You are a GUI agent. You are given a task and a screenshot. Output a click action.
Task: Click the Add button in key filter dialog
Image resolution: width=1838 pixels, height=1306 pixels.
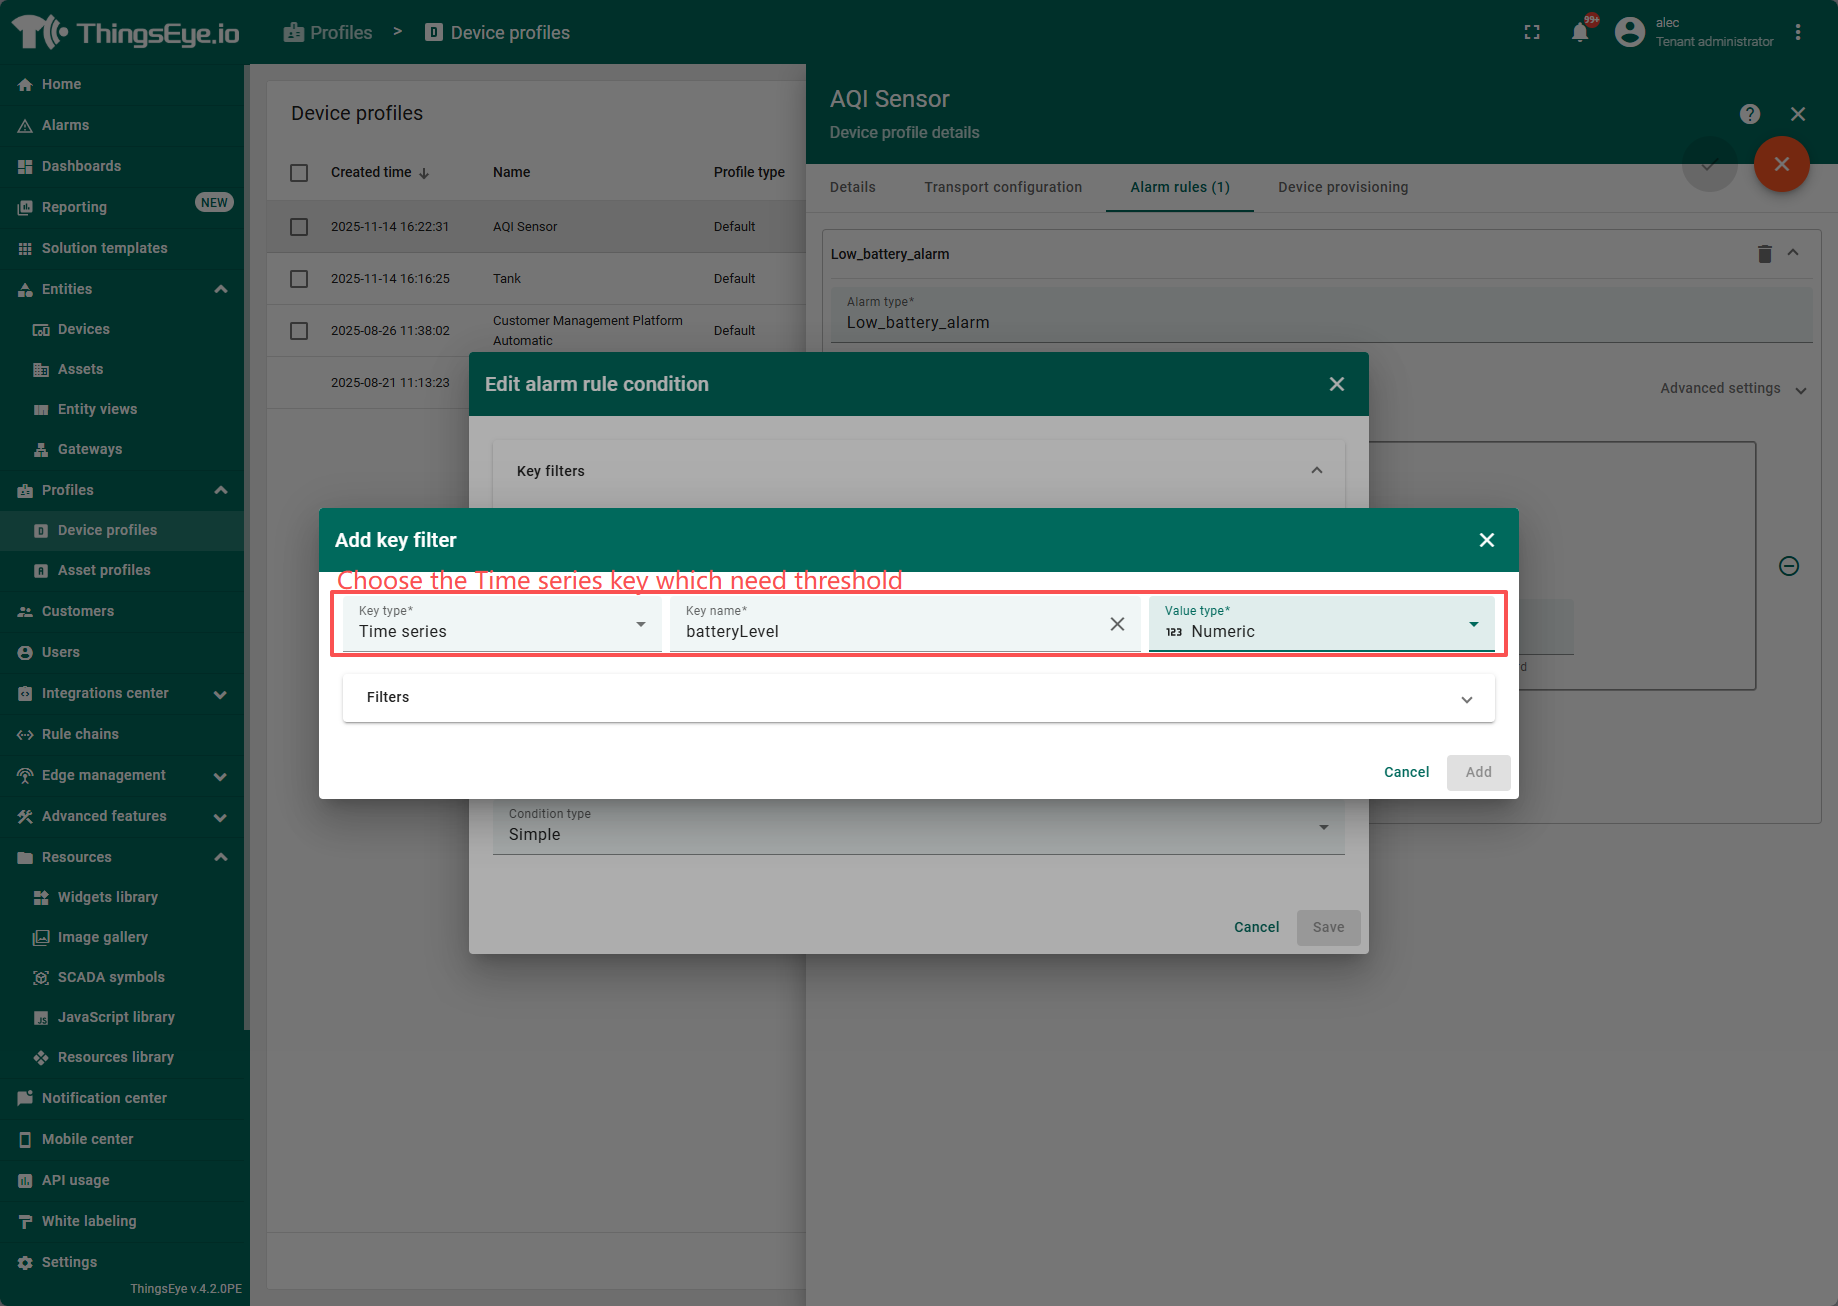click(1478, 772)
